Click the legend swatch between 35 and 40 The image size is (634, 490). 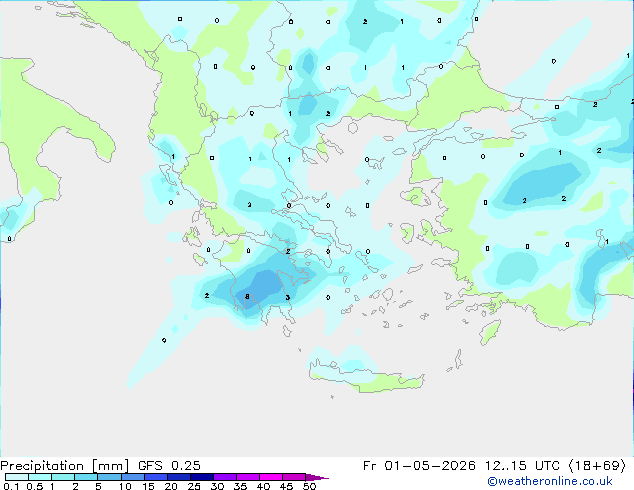tap(248, 477)
